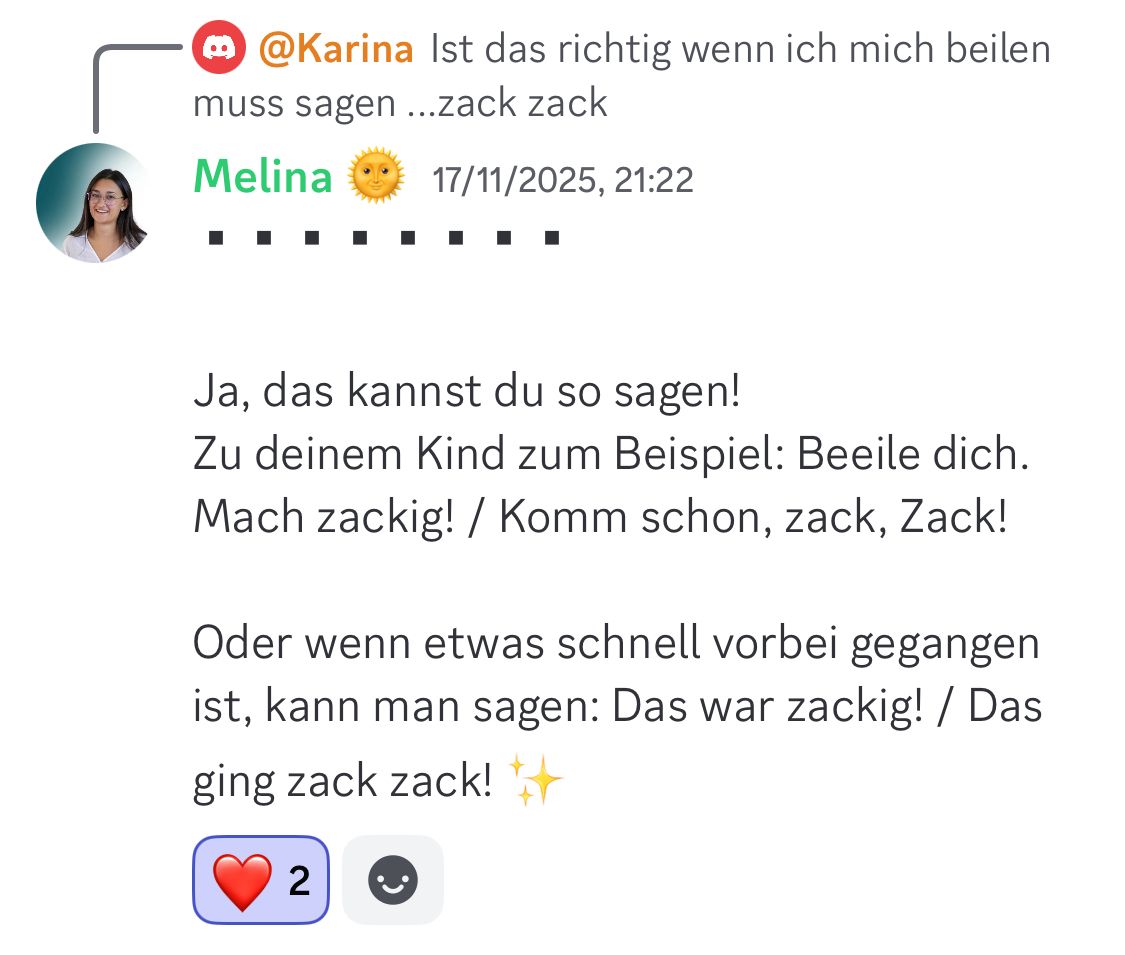Click "muss sagen ...zack zack" reply preview line
This screenshot has height=955, width=1125.
click(400, 102)
